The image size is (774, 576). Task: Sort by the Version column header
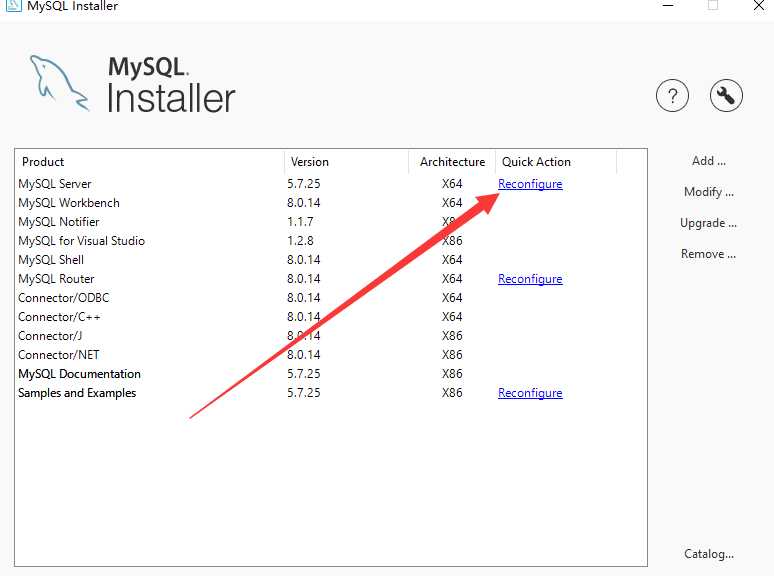[x=347, y=162]
